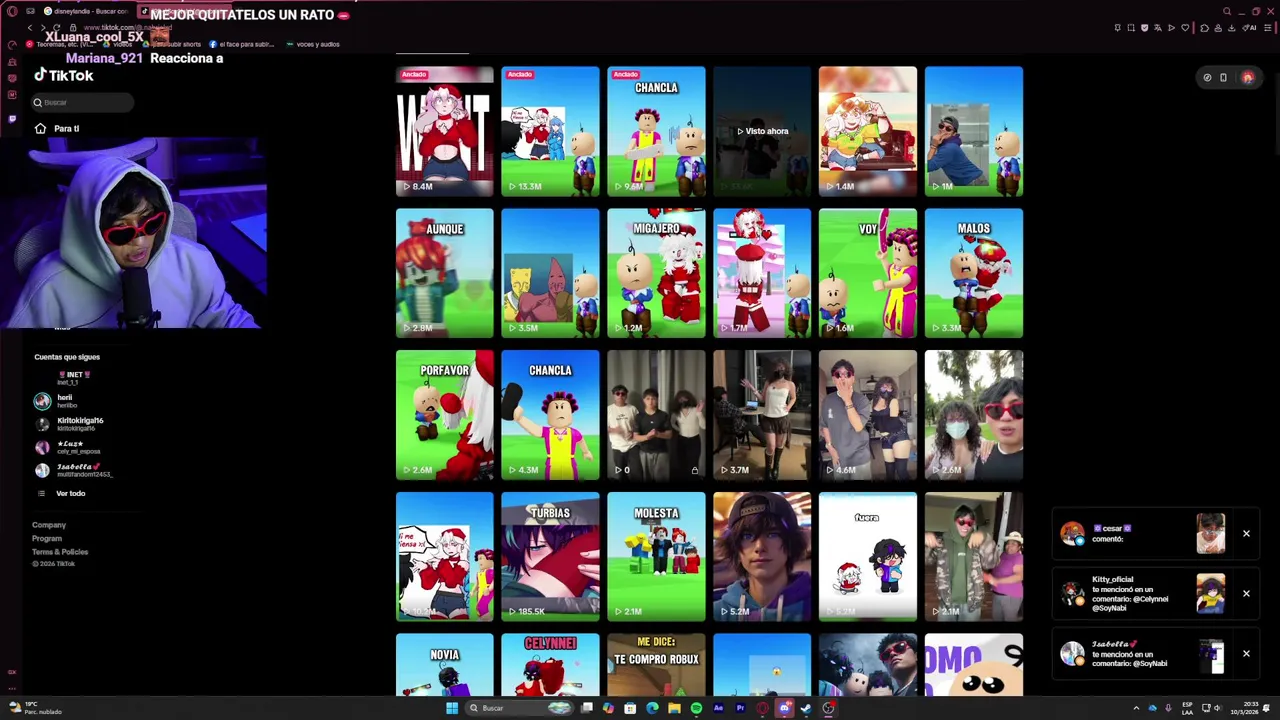Image resolution: width=1280 pixels, height=720 pixels.
Task: Click the browser reload button
Action: pyautogui.click(x=57, y=28)
